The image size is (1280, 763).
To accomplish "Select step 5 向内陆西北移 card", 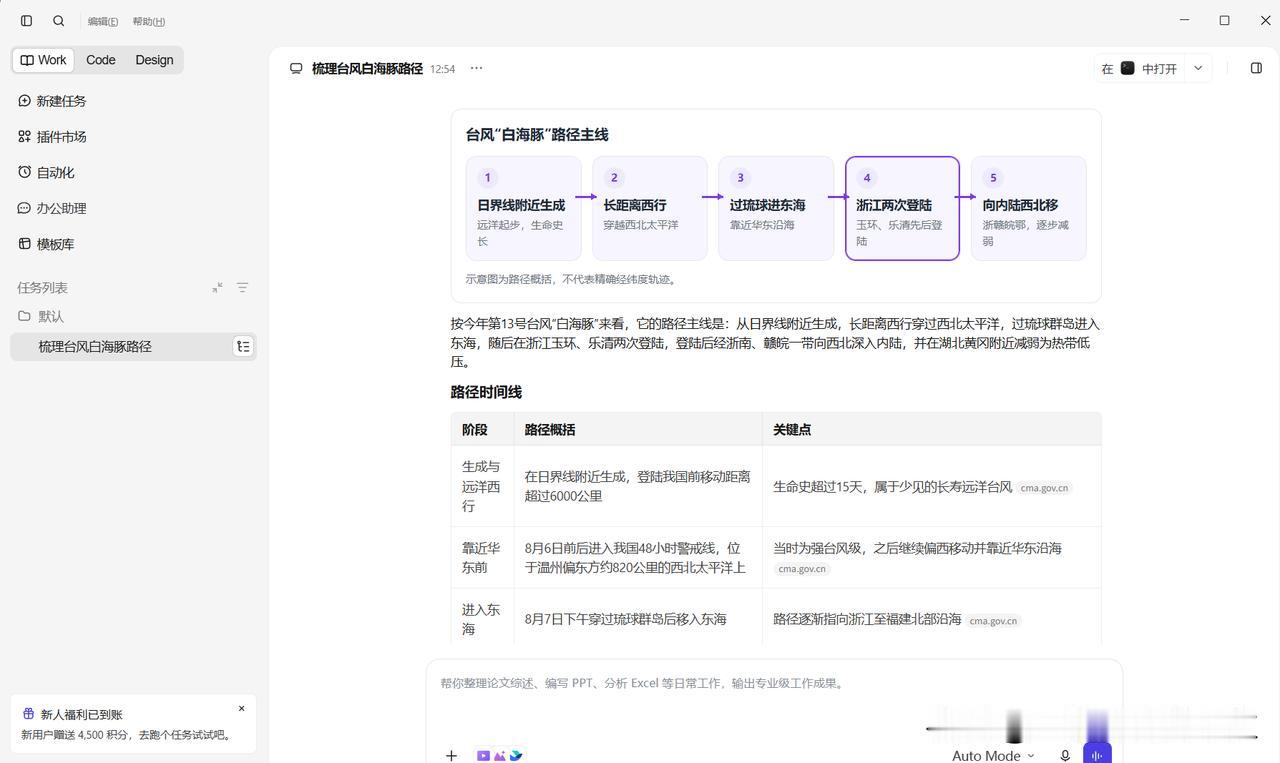I will click(1028, 208).
